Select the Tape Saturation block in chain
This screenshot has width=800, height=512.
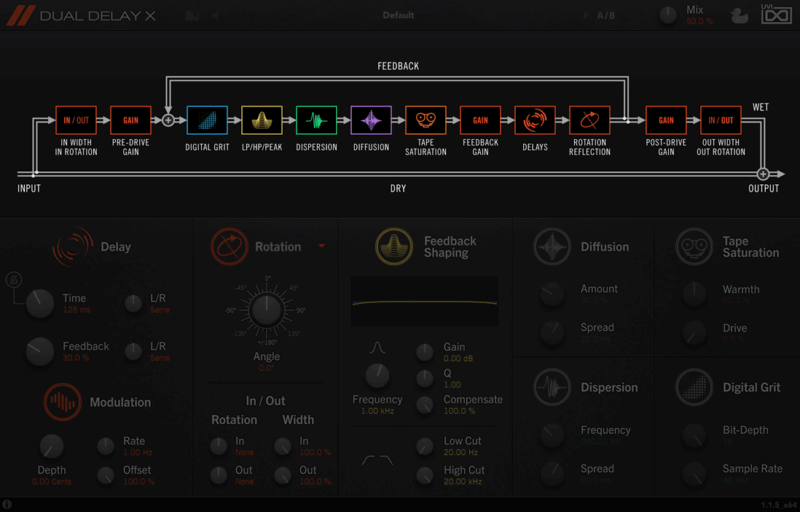[426, 120]
